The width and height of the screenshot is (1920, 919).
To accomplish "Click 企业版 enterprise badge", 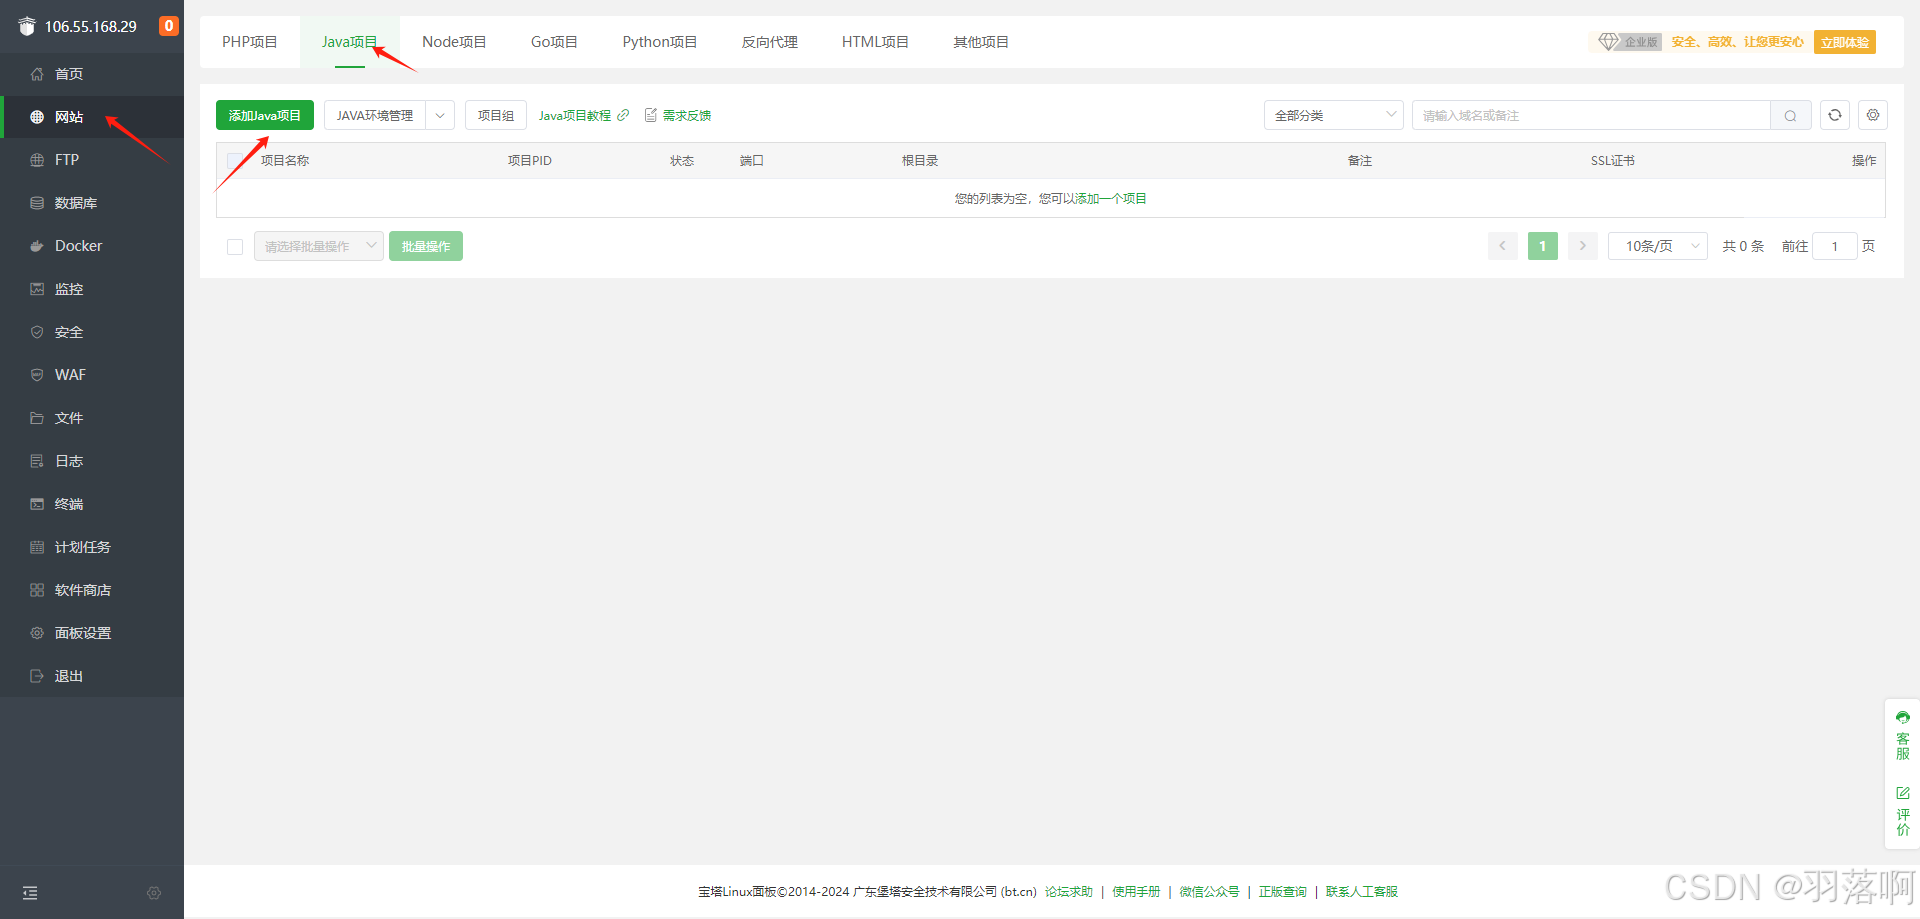I will tap(1629, 42).
